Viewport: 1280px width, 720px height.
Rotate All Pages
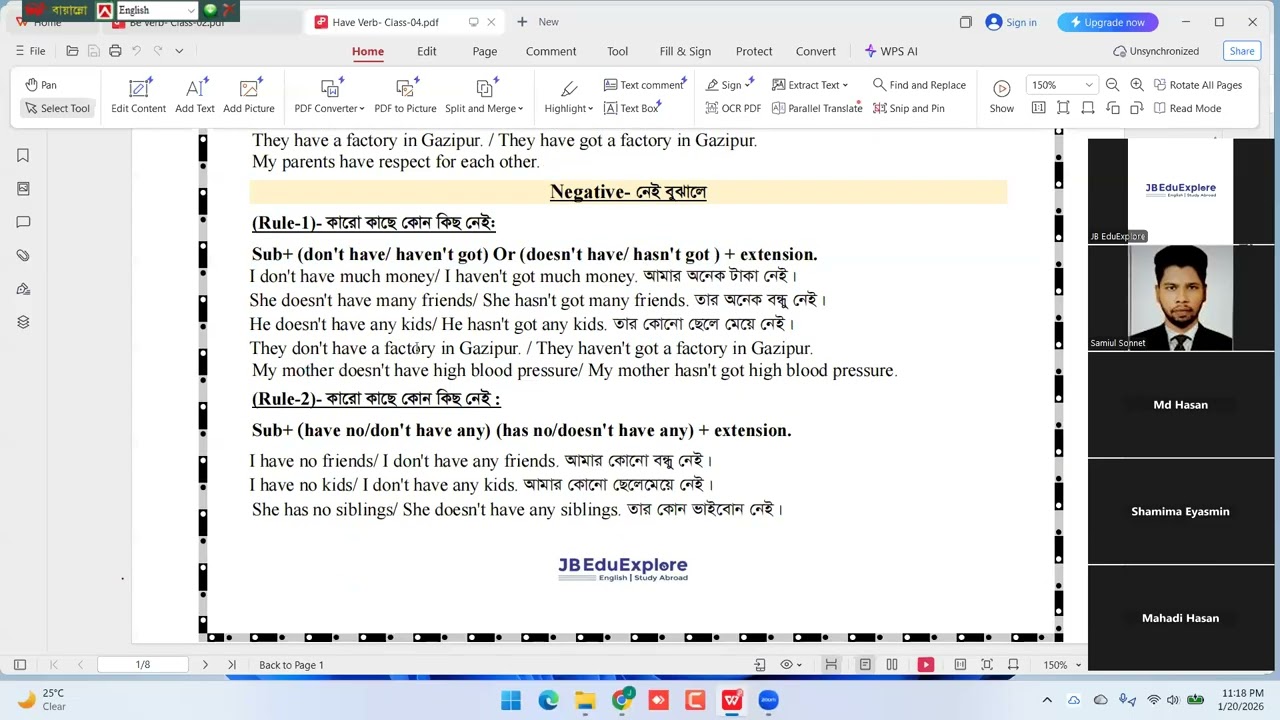(x=1197, y=85)
